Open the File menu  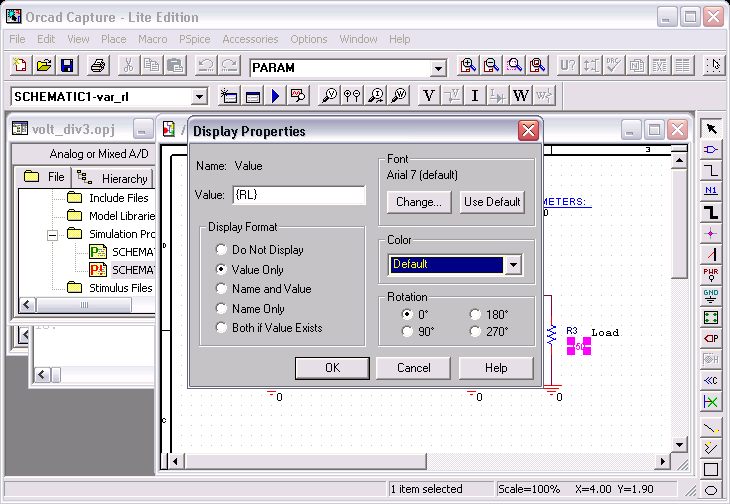pyautogui.click(x=17, y=39)
